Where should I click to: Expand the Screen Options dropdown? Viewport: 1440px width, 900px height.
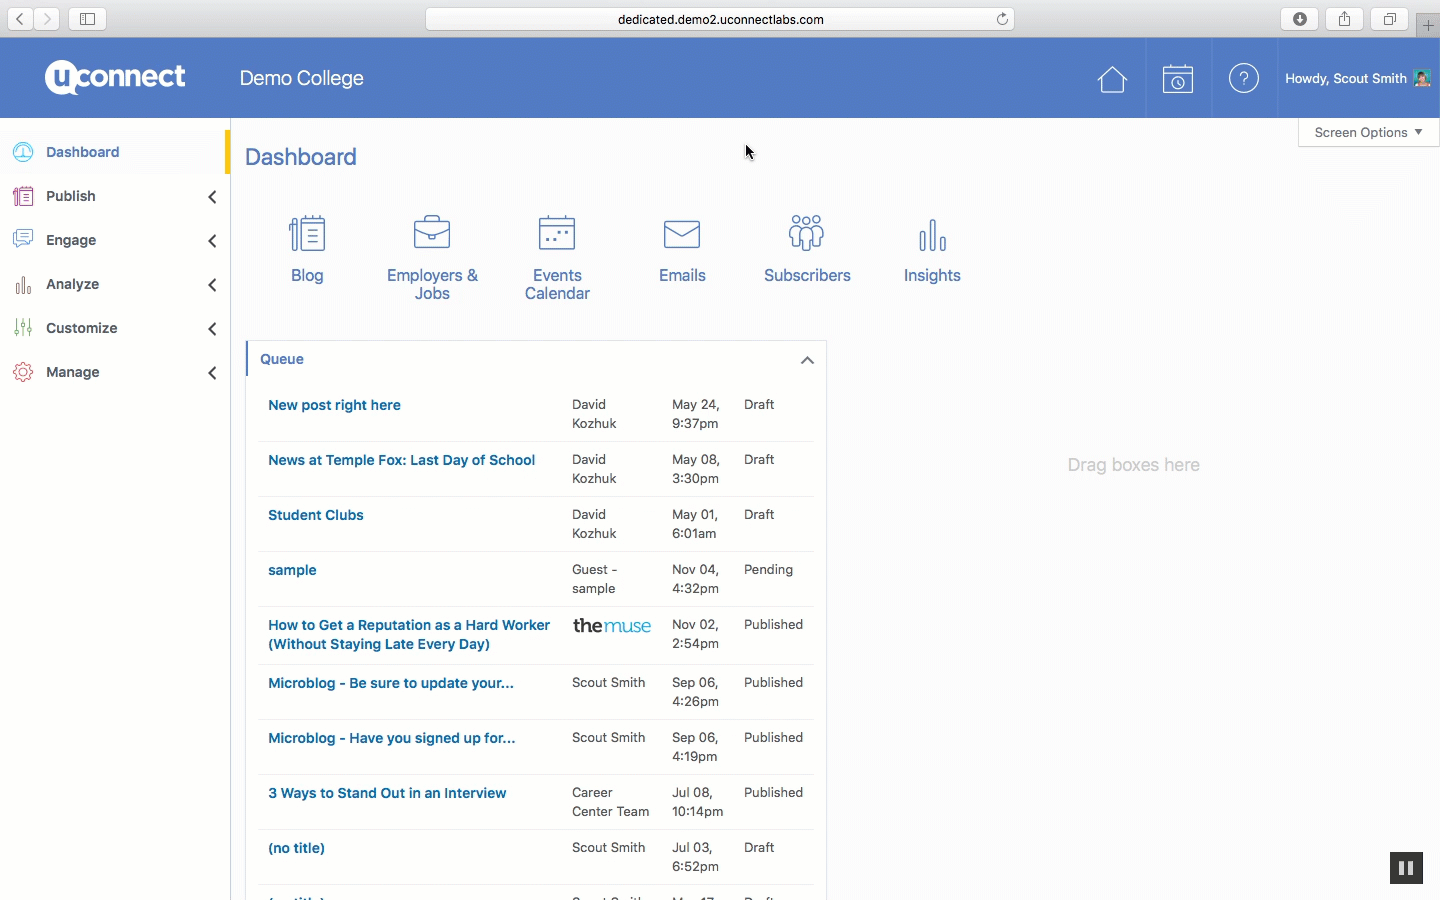click(1368, 132)
